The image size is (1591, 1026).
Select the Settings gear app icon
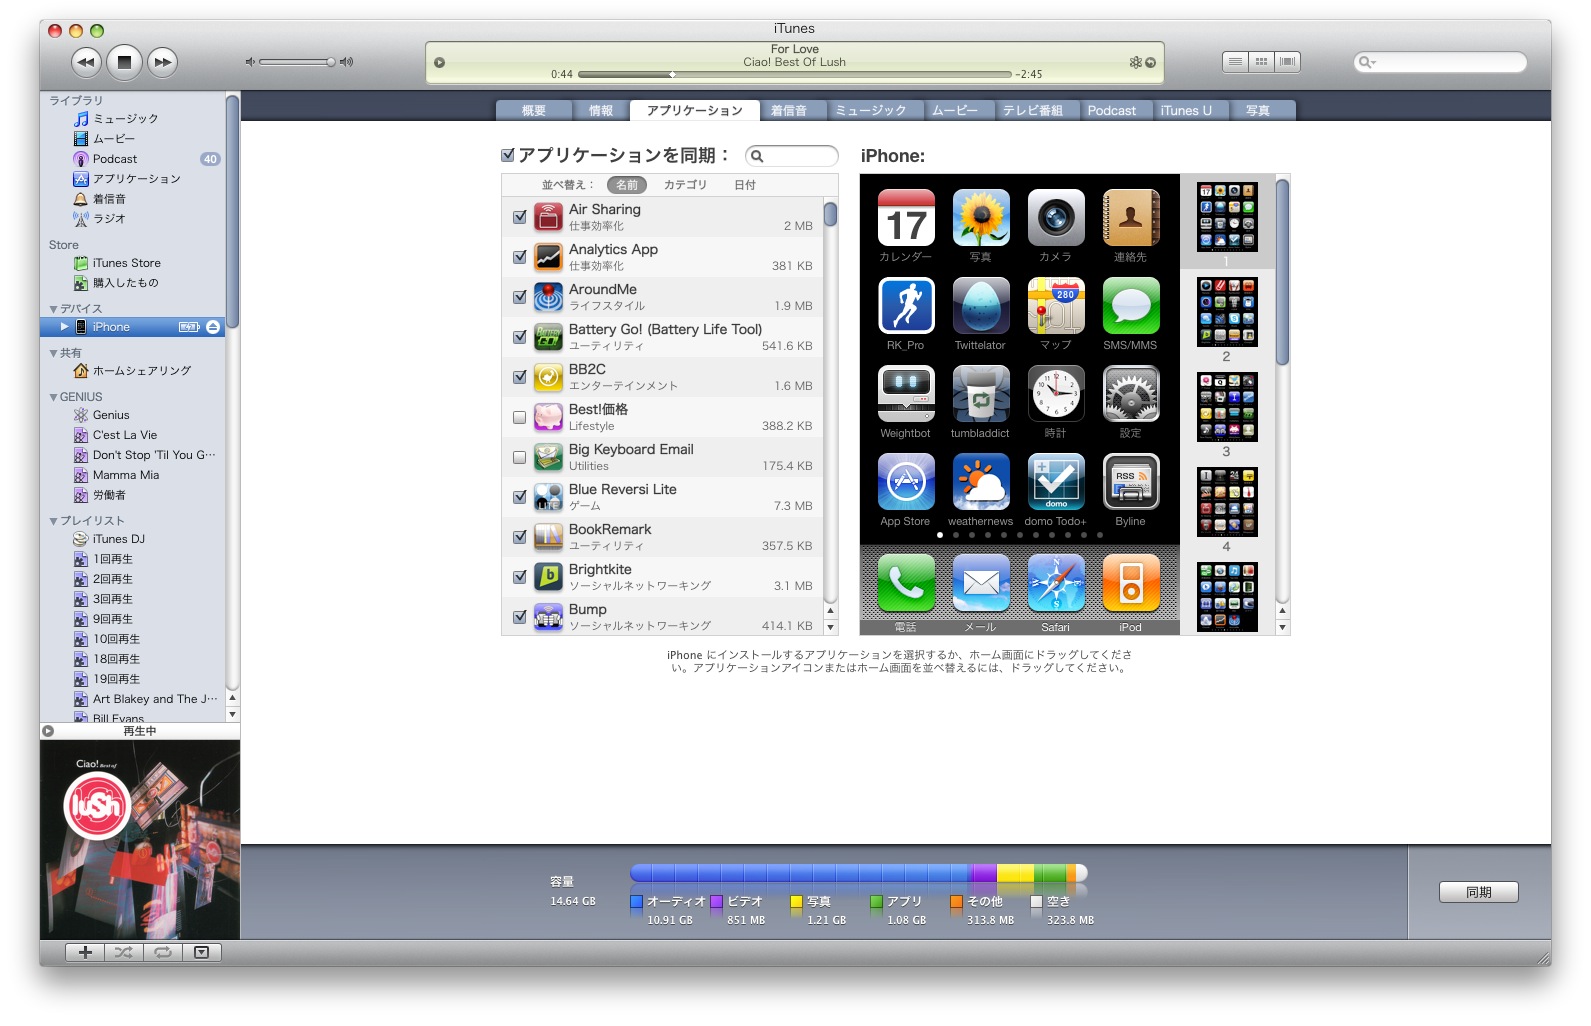[1131, 393]
